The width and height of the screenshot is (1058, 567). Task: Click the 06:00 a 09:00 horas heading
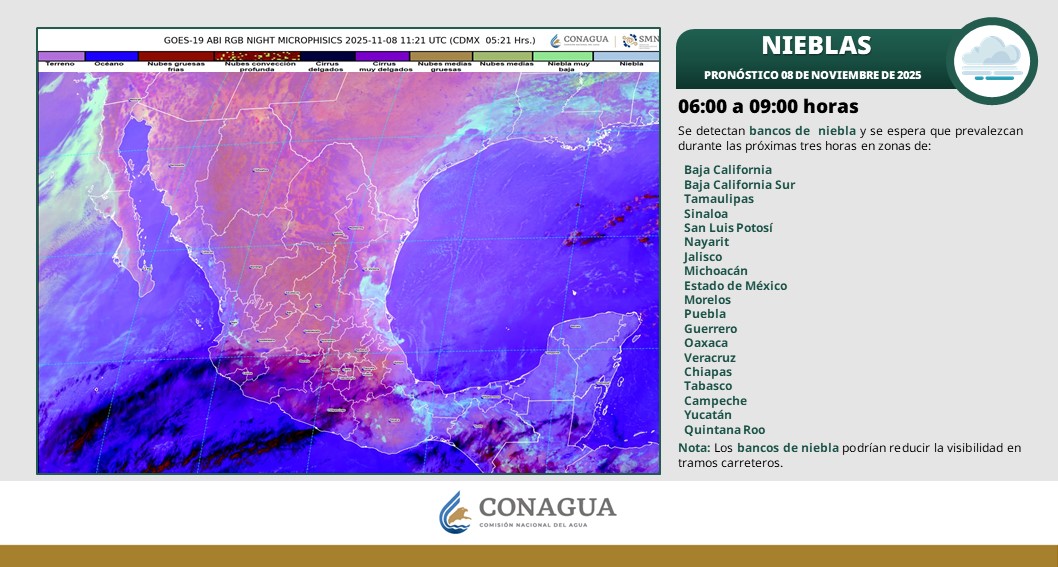click(x=767, y=107)
